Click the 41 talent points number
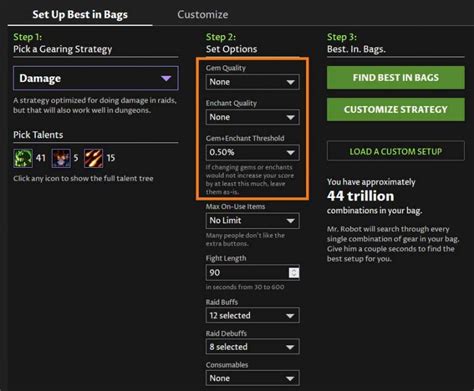 click(x=41, y=158)
